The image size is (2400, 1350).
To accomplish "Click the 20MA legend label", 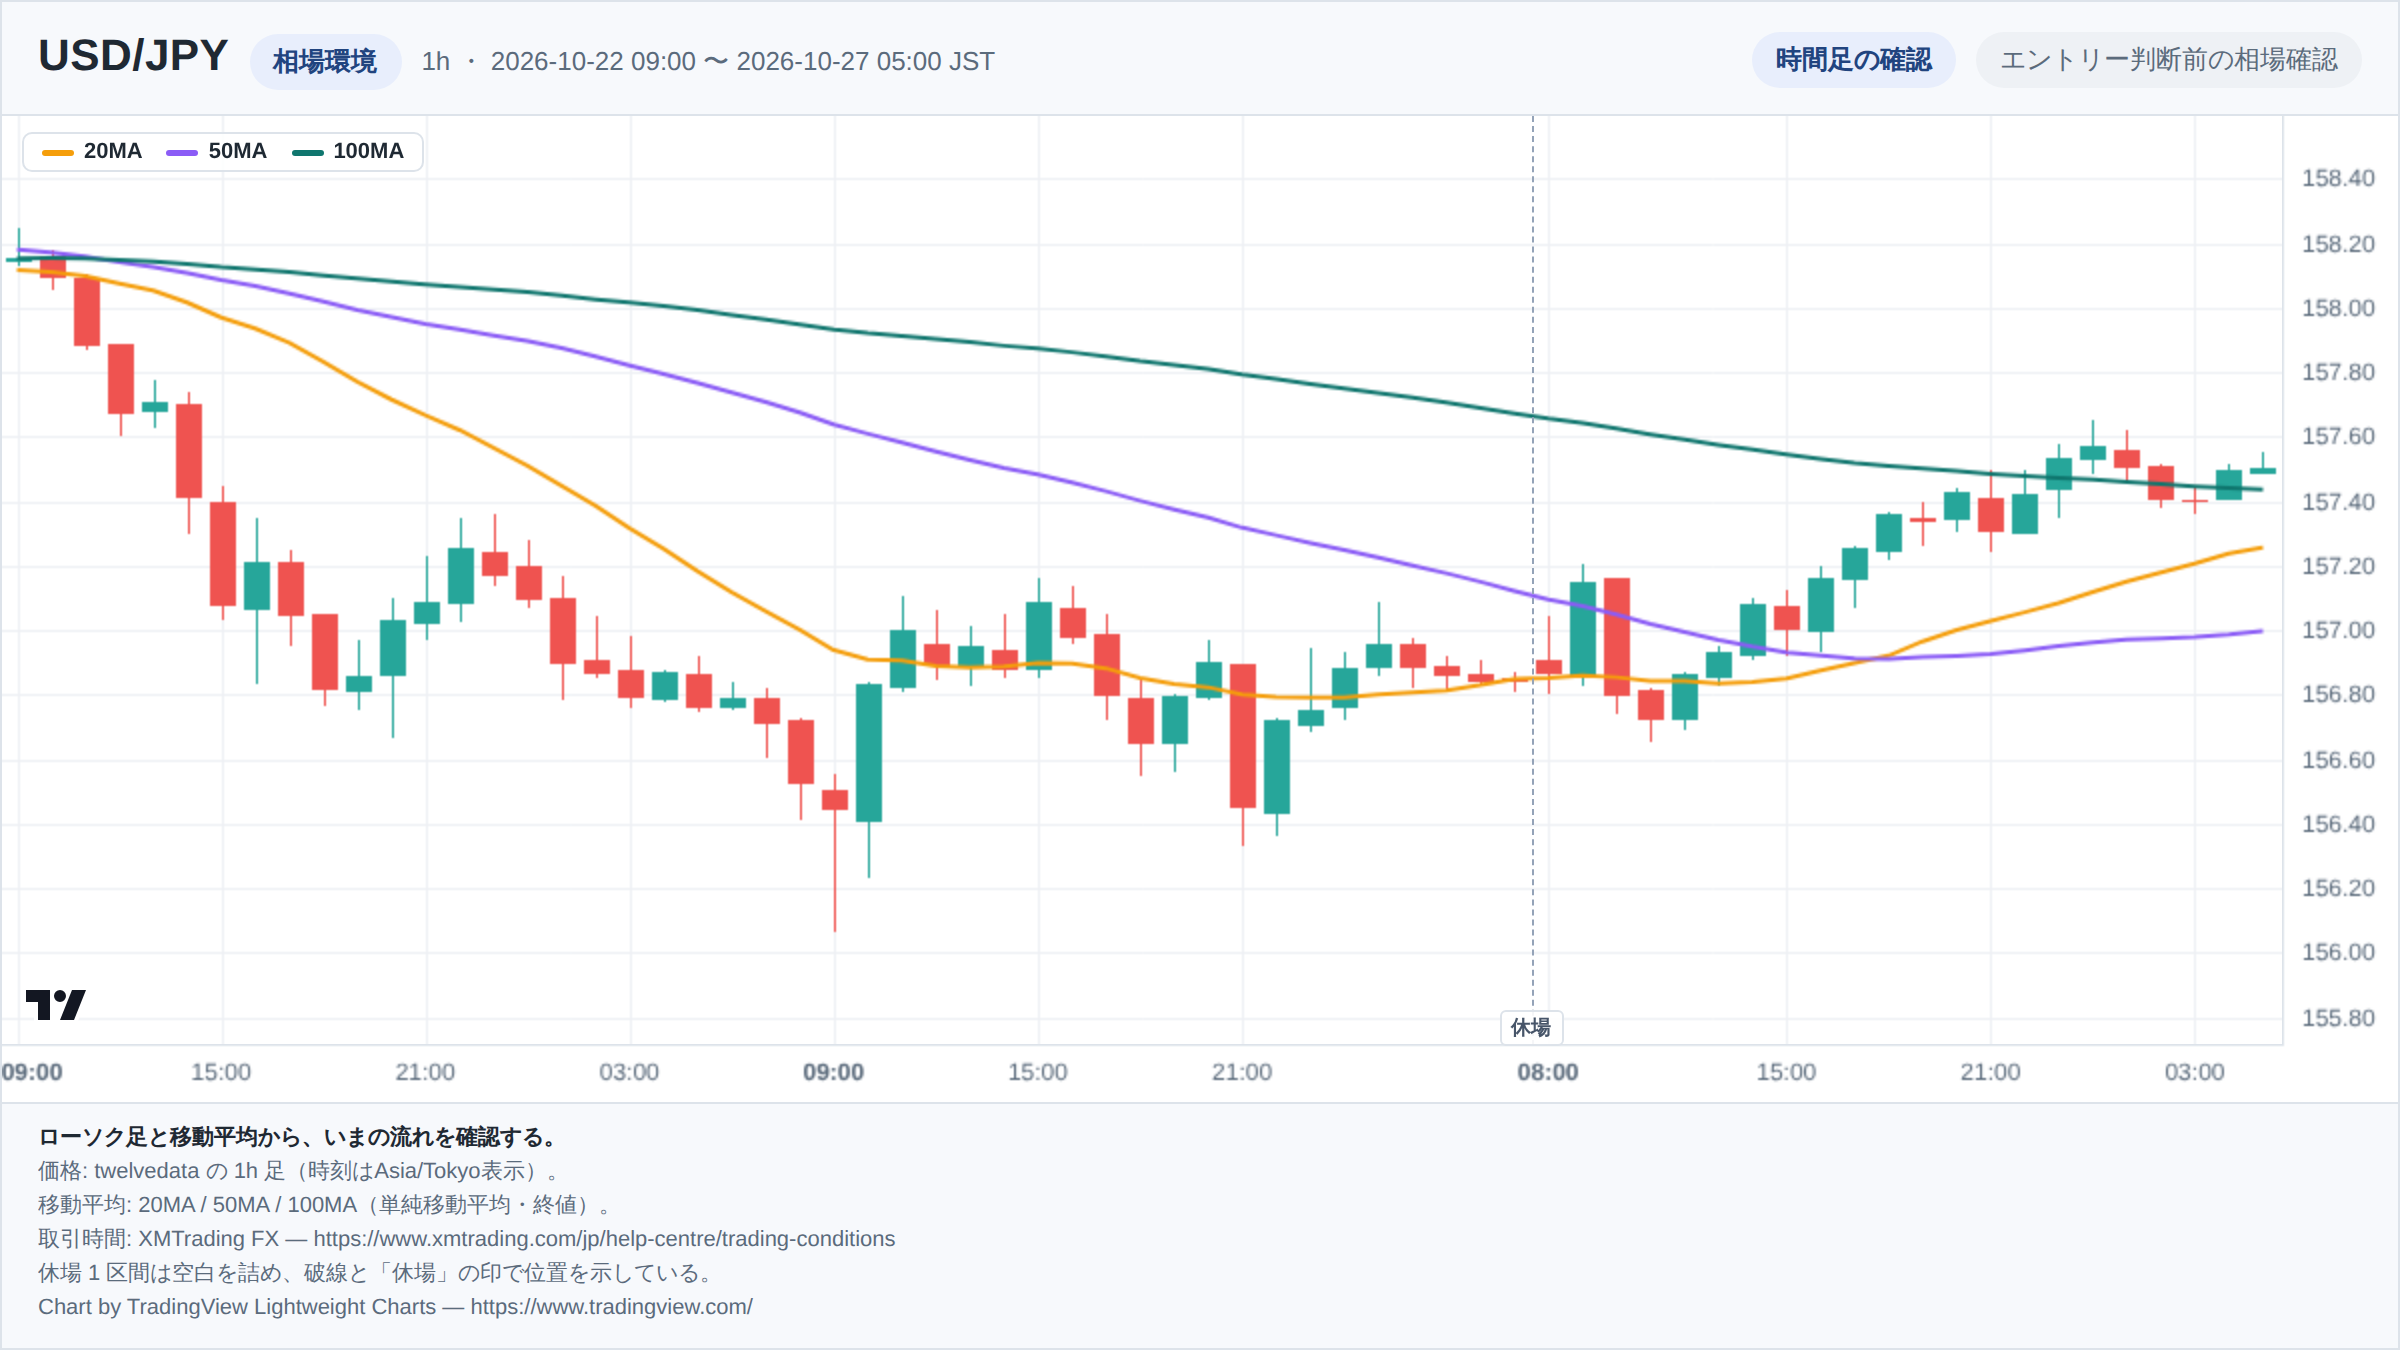I will coord(113,151).
